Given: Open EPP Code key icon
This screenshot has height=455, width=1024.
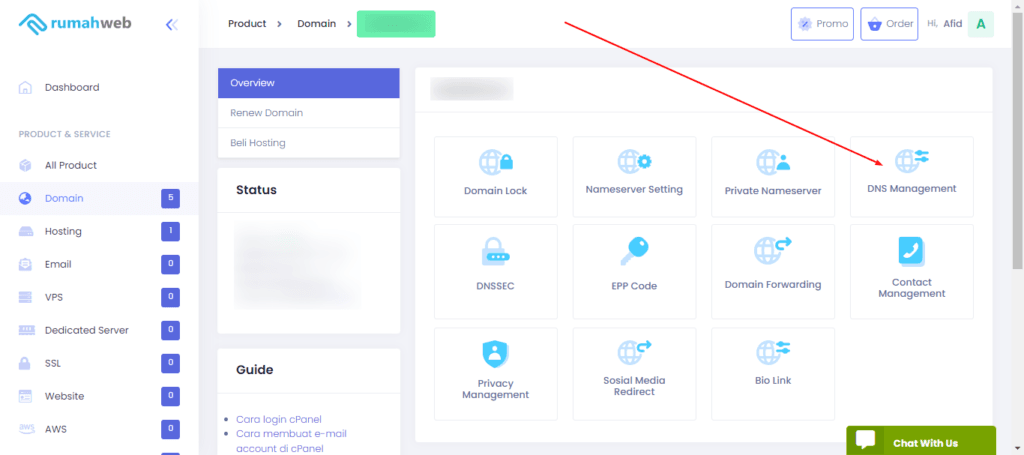Looking at the screenshot, I should (x=634, y=251).
